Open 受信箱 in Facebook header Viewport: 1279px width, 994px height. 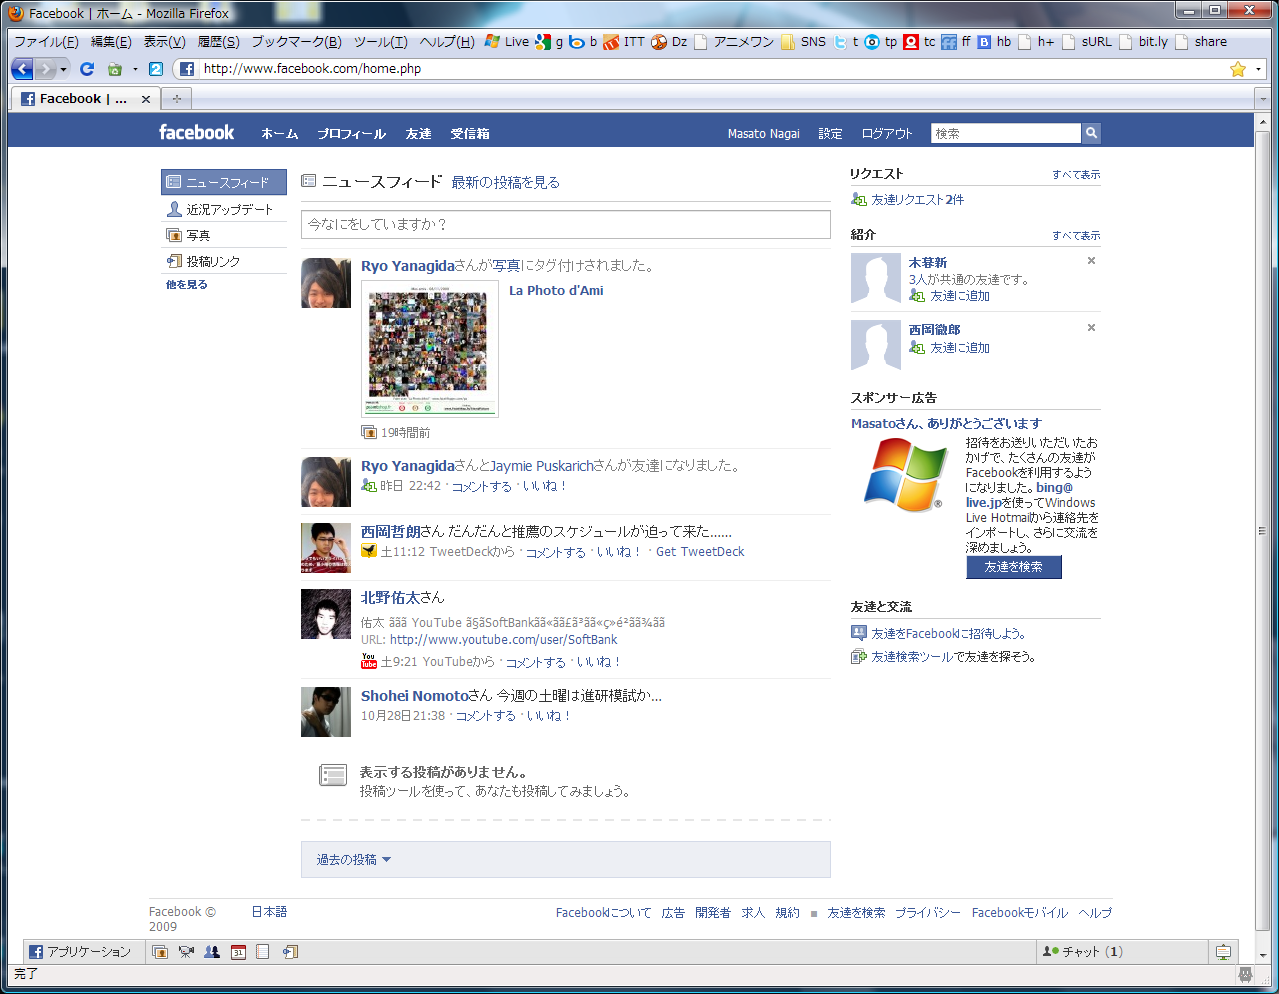click(x=470, y=133)
